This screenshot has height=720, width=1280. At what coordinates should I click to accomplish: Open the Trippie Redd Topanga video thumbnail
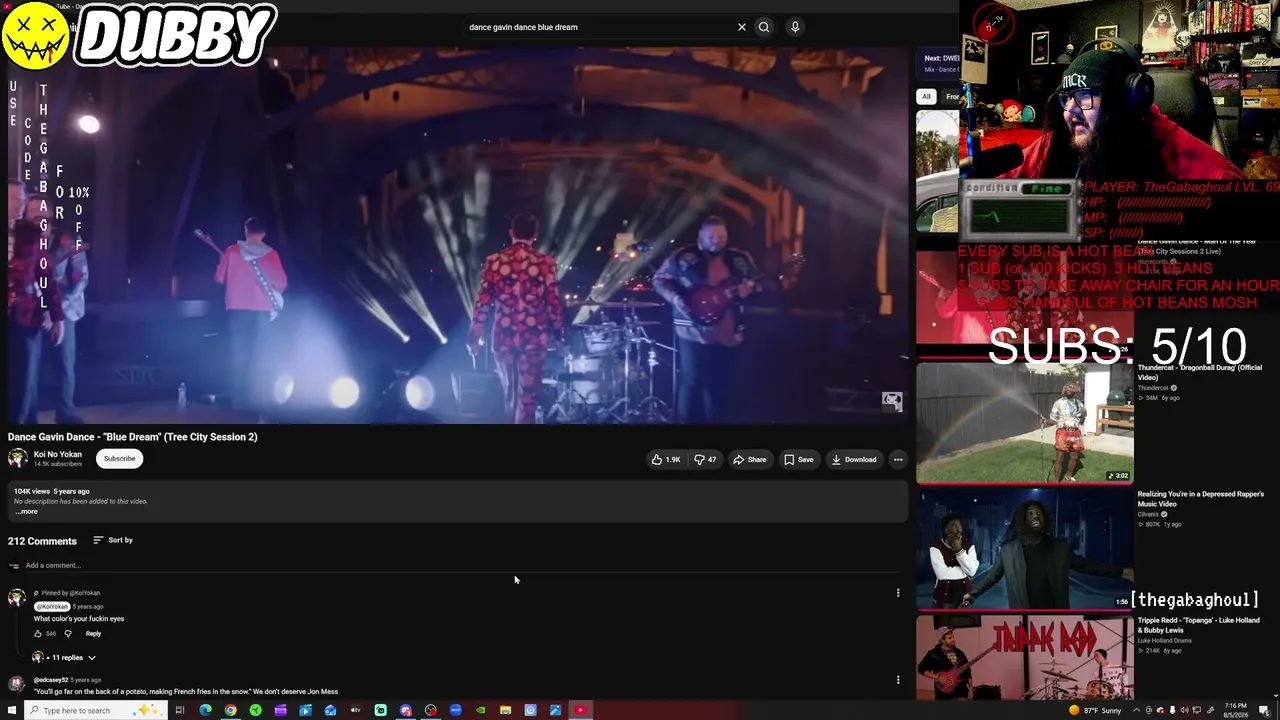click(x=1025, y=657)
